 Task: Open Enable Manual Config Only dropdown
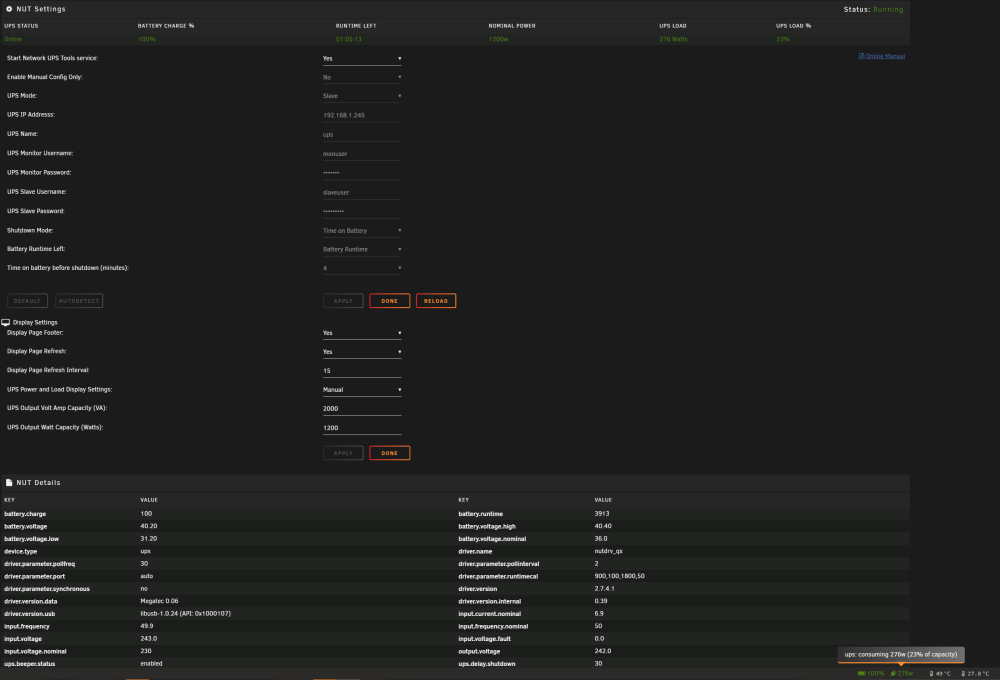tap(362, 77)
